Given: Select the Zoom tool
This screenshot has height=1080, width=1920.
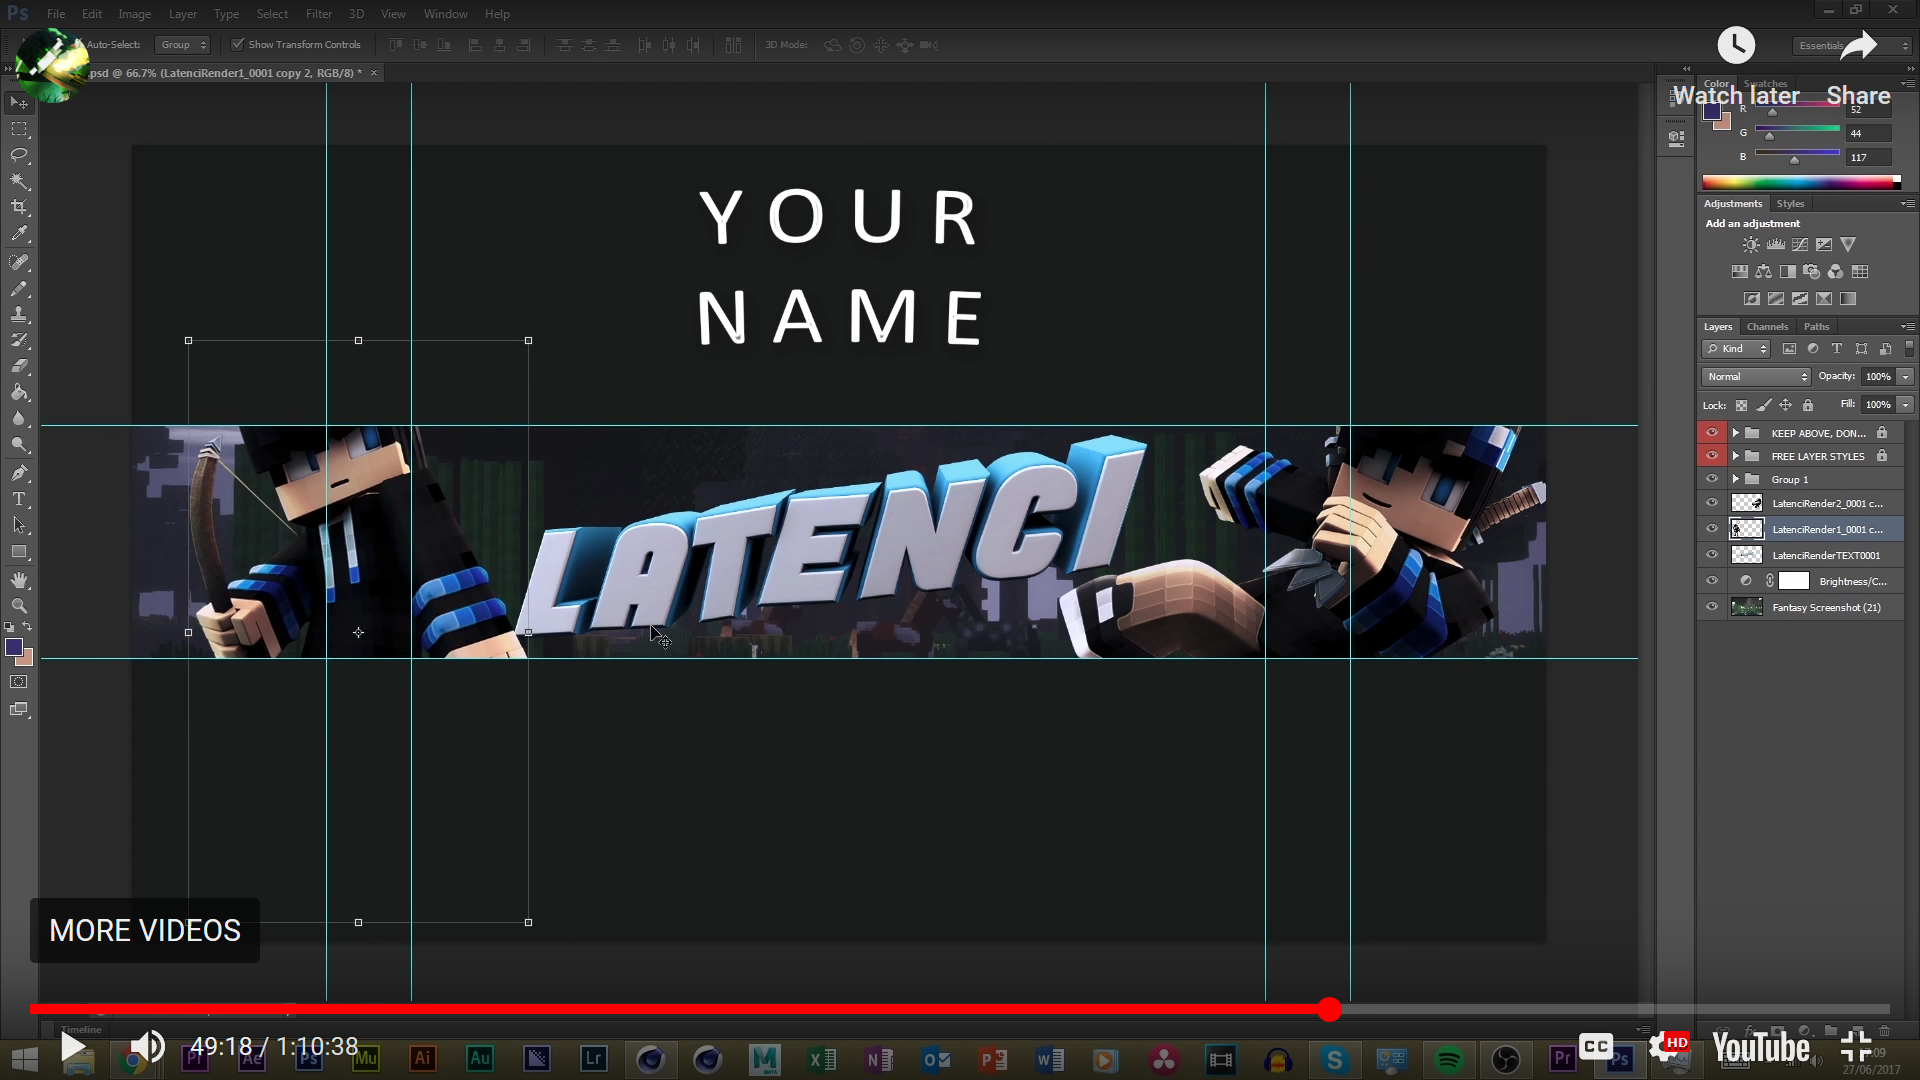Looking at the screenshot, I should (x=19, y=606).
